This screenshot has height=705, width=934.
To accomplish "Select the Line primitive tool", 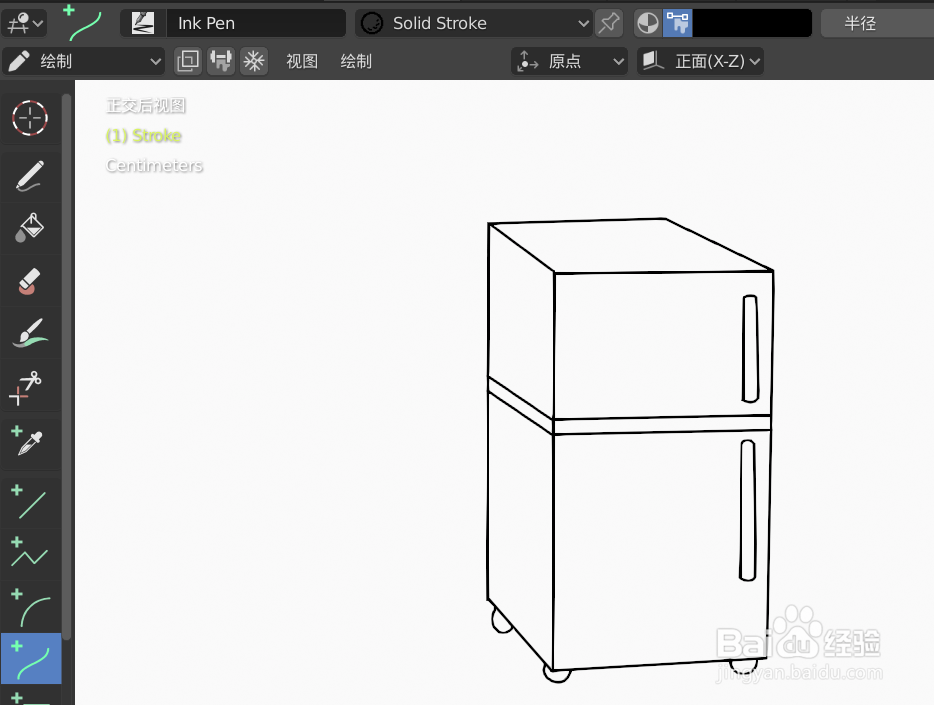I will 30,502.
